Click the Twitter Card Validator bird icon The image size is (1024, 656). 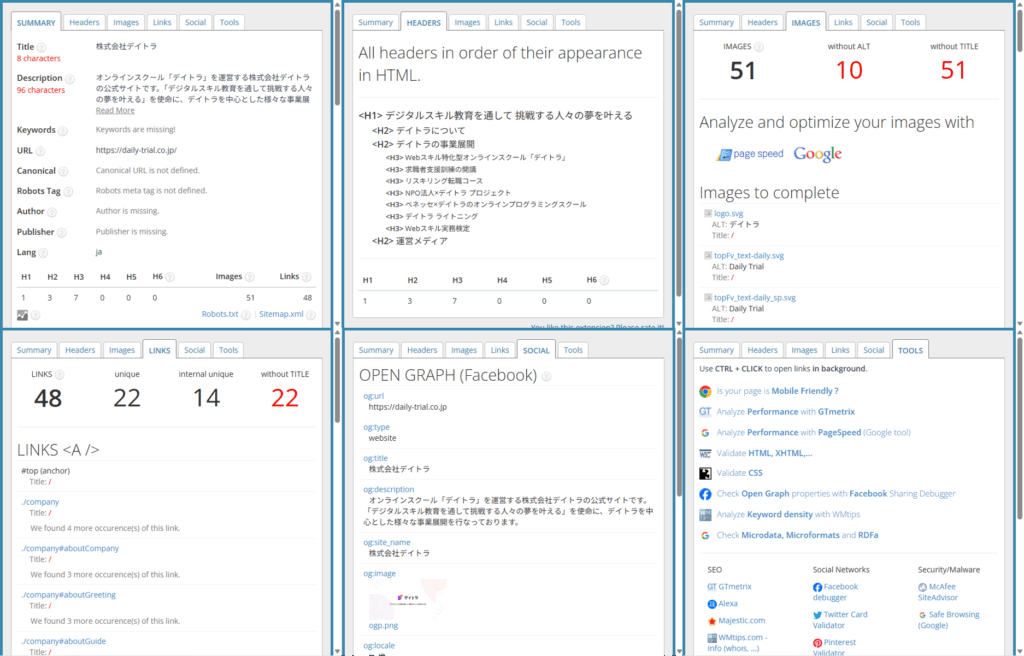click(817, 615)
